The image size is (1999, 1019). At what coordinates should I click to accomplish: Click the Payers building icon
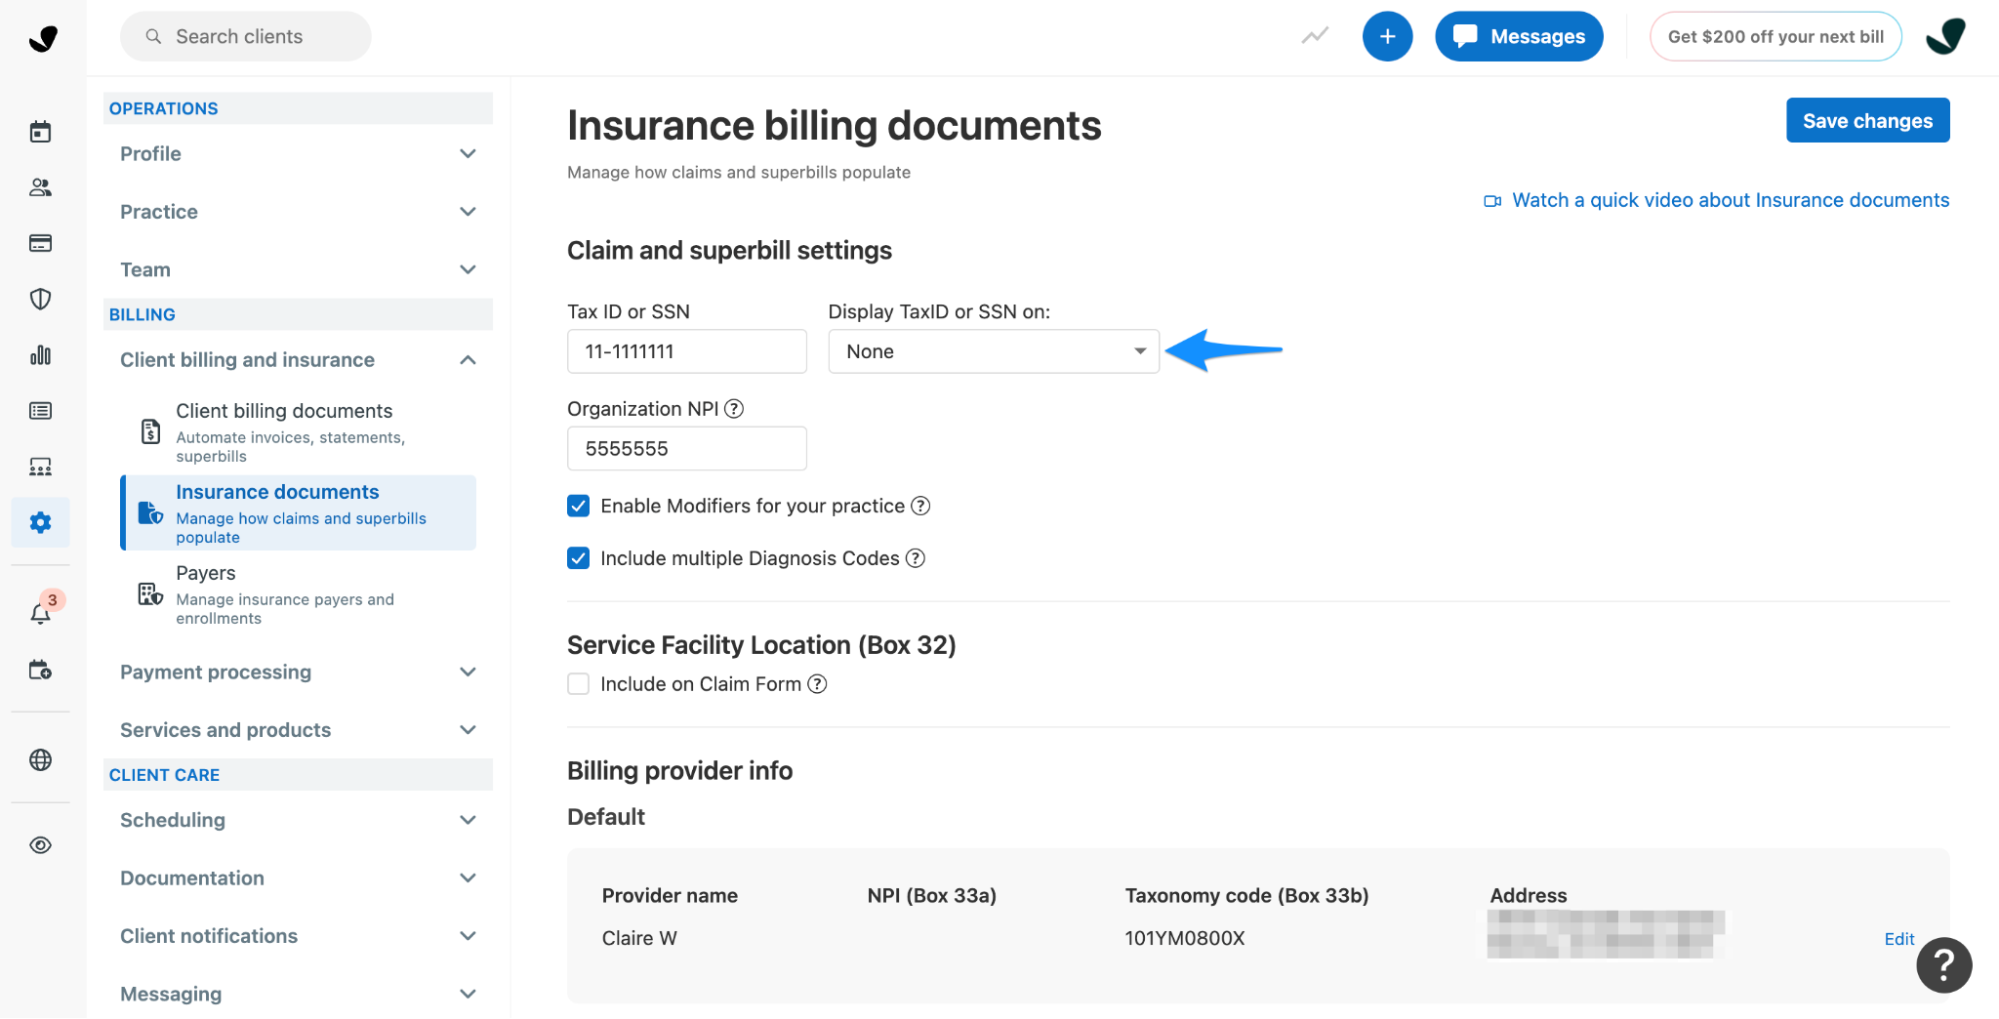click(150, 594)
